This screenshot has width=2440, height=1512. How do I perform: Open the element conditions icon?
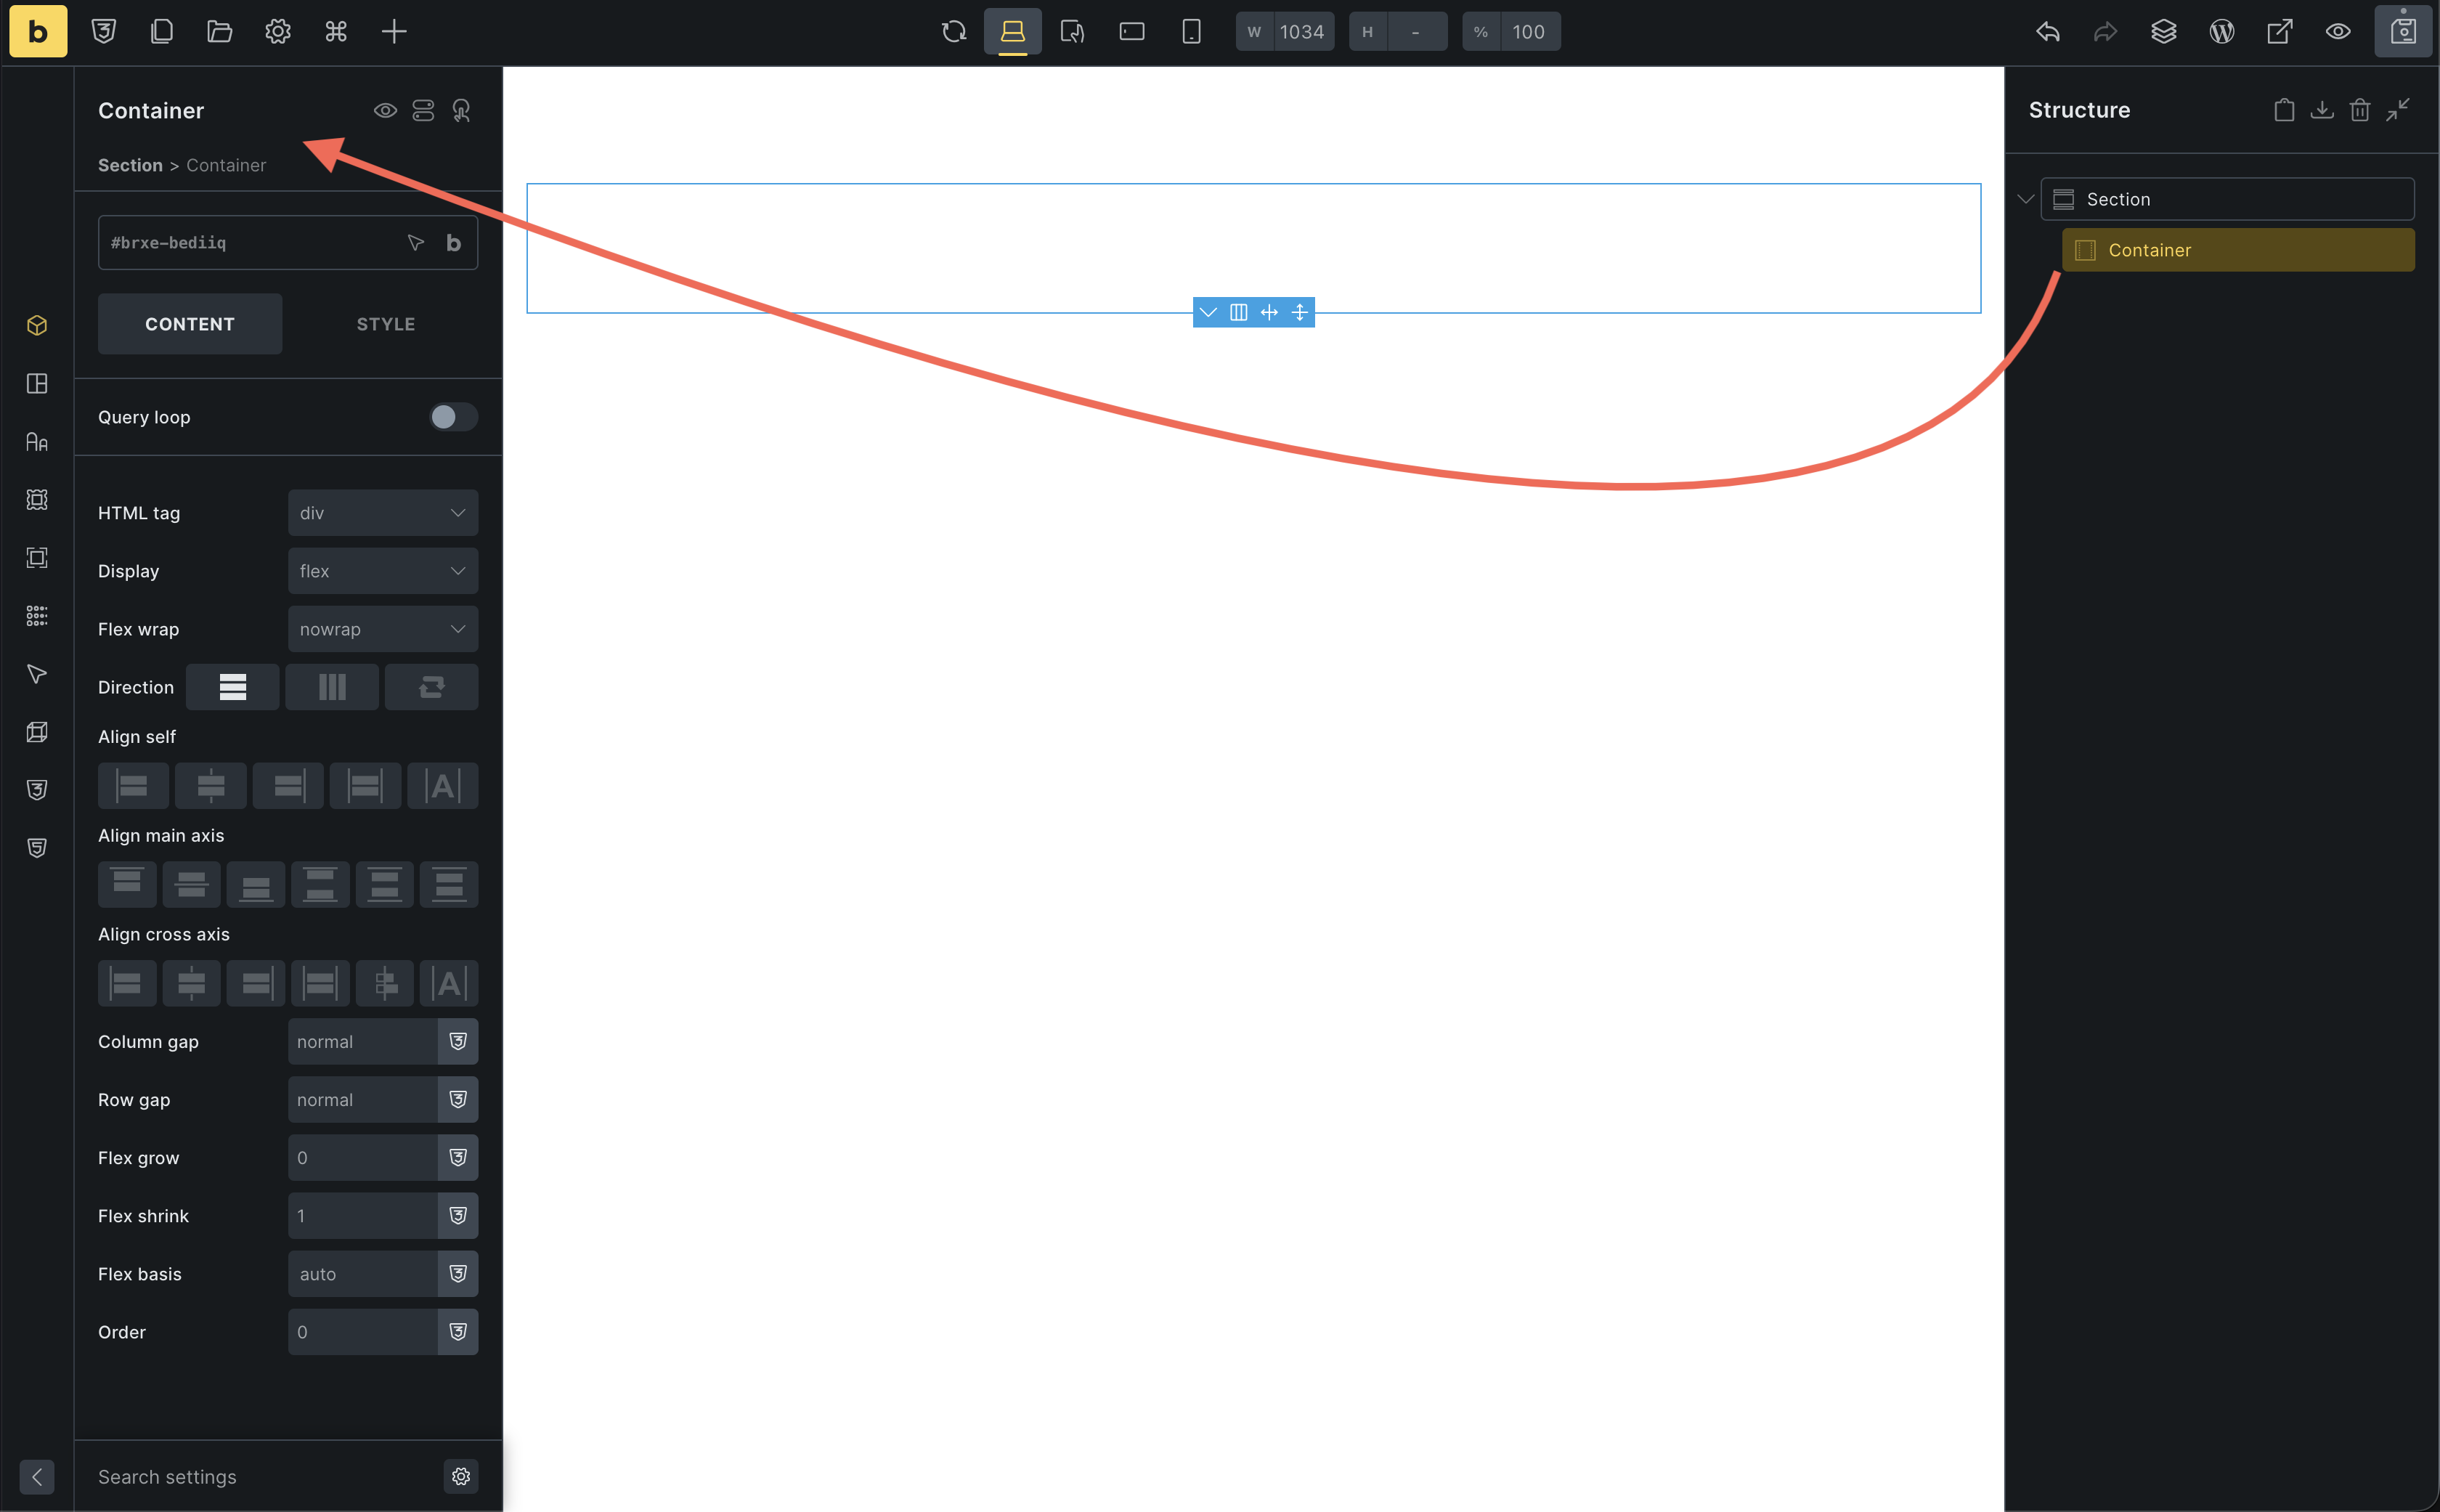423,110
